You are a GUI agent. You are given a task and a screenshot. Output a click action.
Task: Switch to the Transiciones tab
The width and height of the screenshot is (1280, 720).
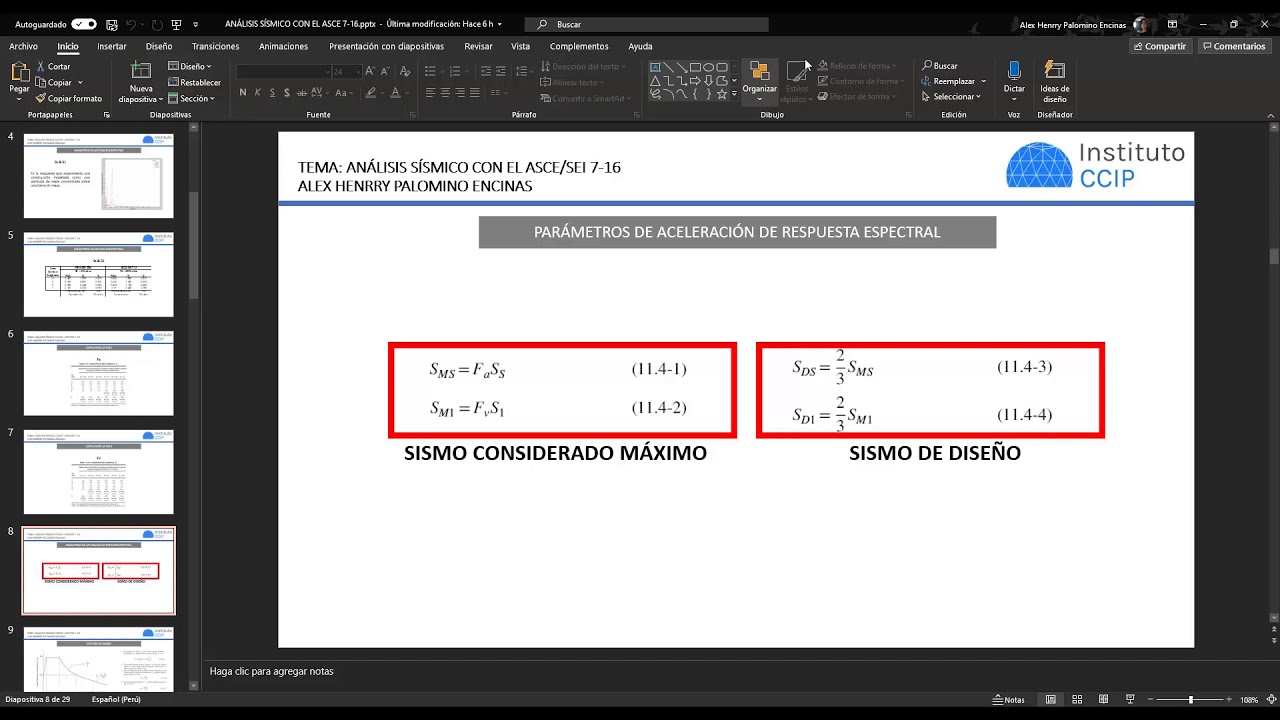coord(216,46)
